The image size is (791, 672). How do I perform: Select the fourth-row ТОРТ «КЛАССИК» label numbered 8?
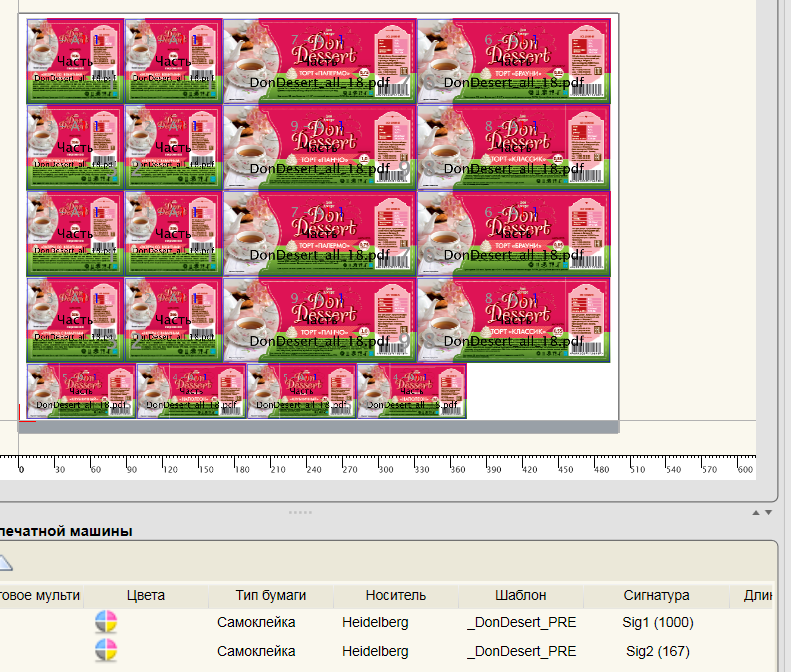click(x=514, y=320)
